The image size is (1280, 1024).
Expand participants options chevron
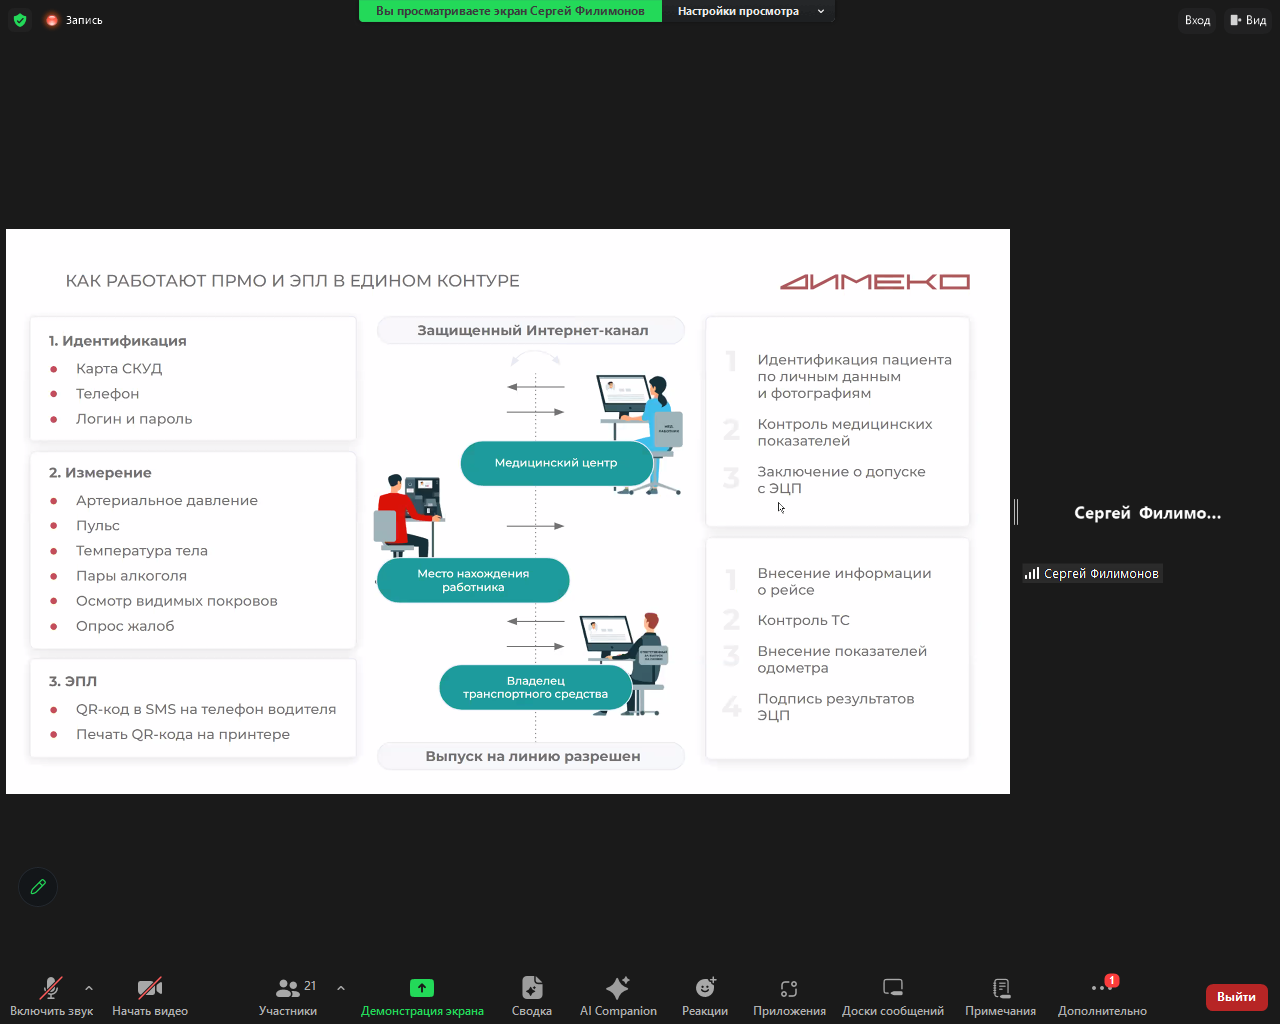click(341, 988)
